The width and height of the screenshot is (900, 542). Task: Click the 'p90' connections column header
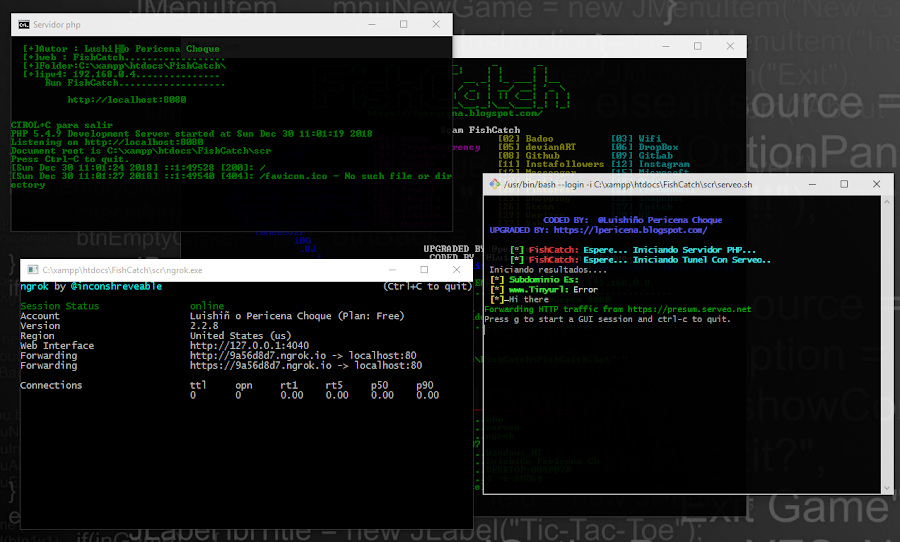pyautogui.click(x=425, y=385)
